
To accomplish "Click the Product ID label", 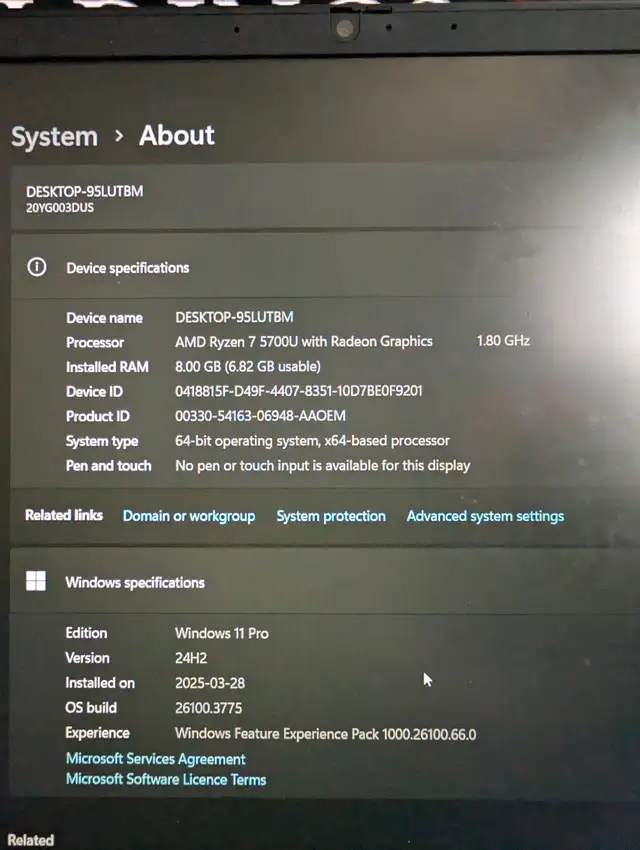I will pyautogui.click(x=98, y=416).
